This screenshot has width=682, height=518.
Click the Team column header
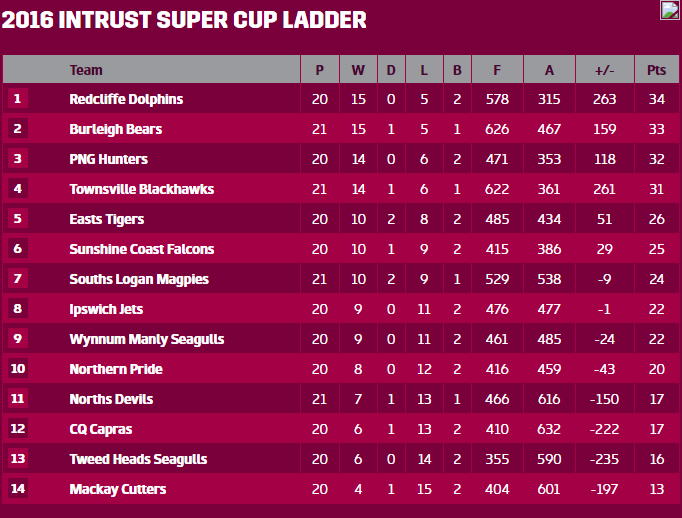86,70
